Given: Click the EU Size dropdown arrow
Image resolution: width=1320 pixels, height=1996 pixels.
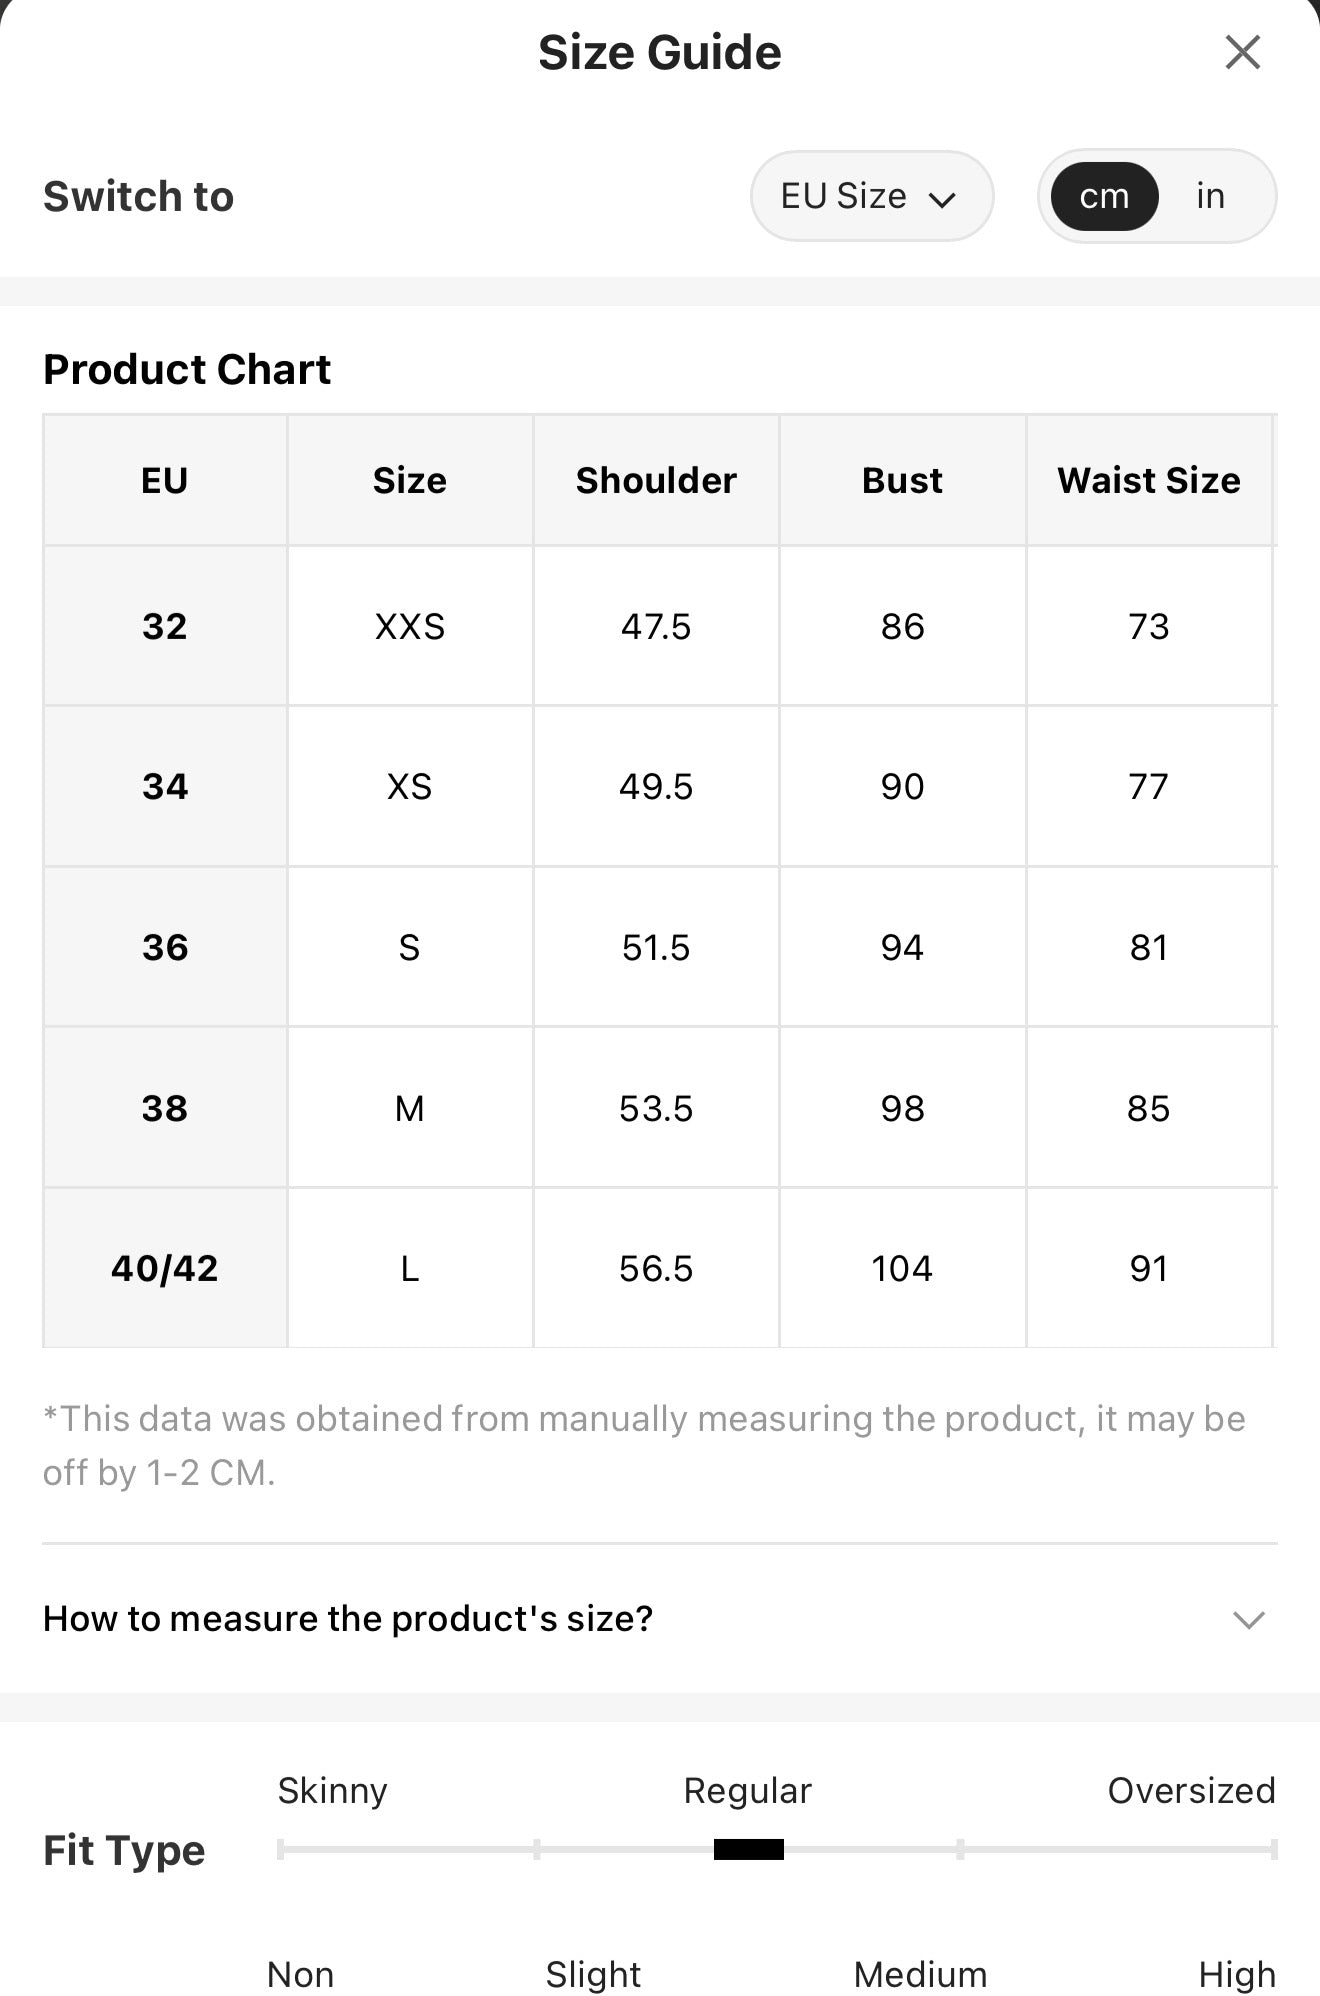Looking at the screenshot, I should click(x=942, y=199).
